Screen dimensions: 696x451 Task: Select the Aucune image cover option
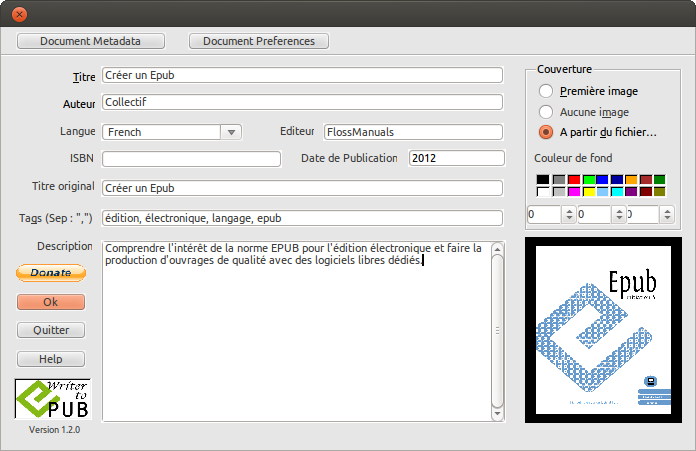coord(546,112)
